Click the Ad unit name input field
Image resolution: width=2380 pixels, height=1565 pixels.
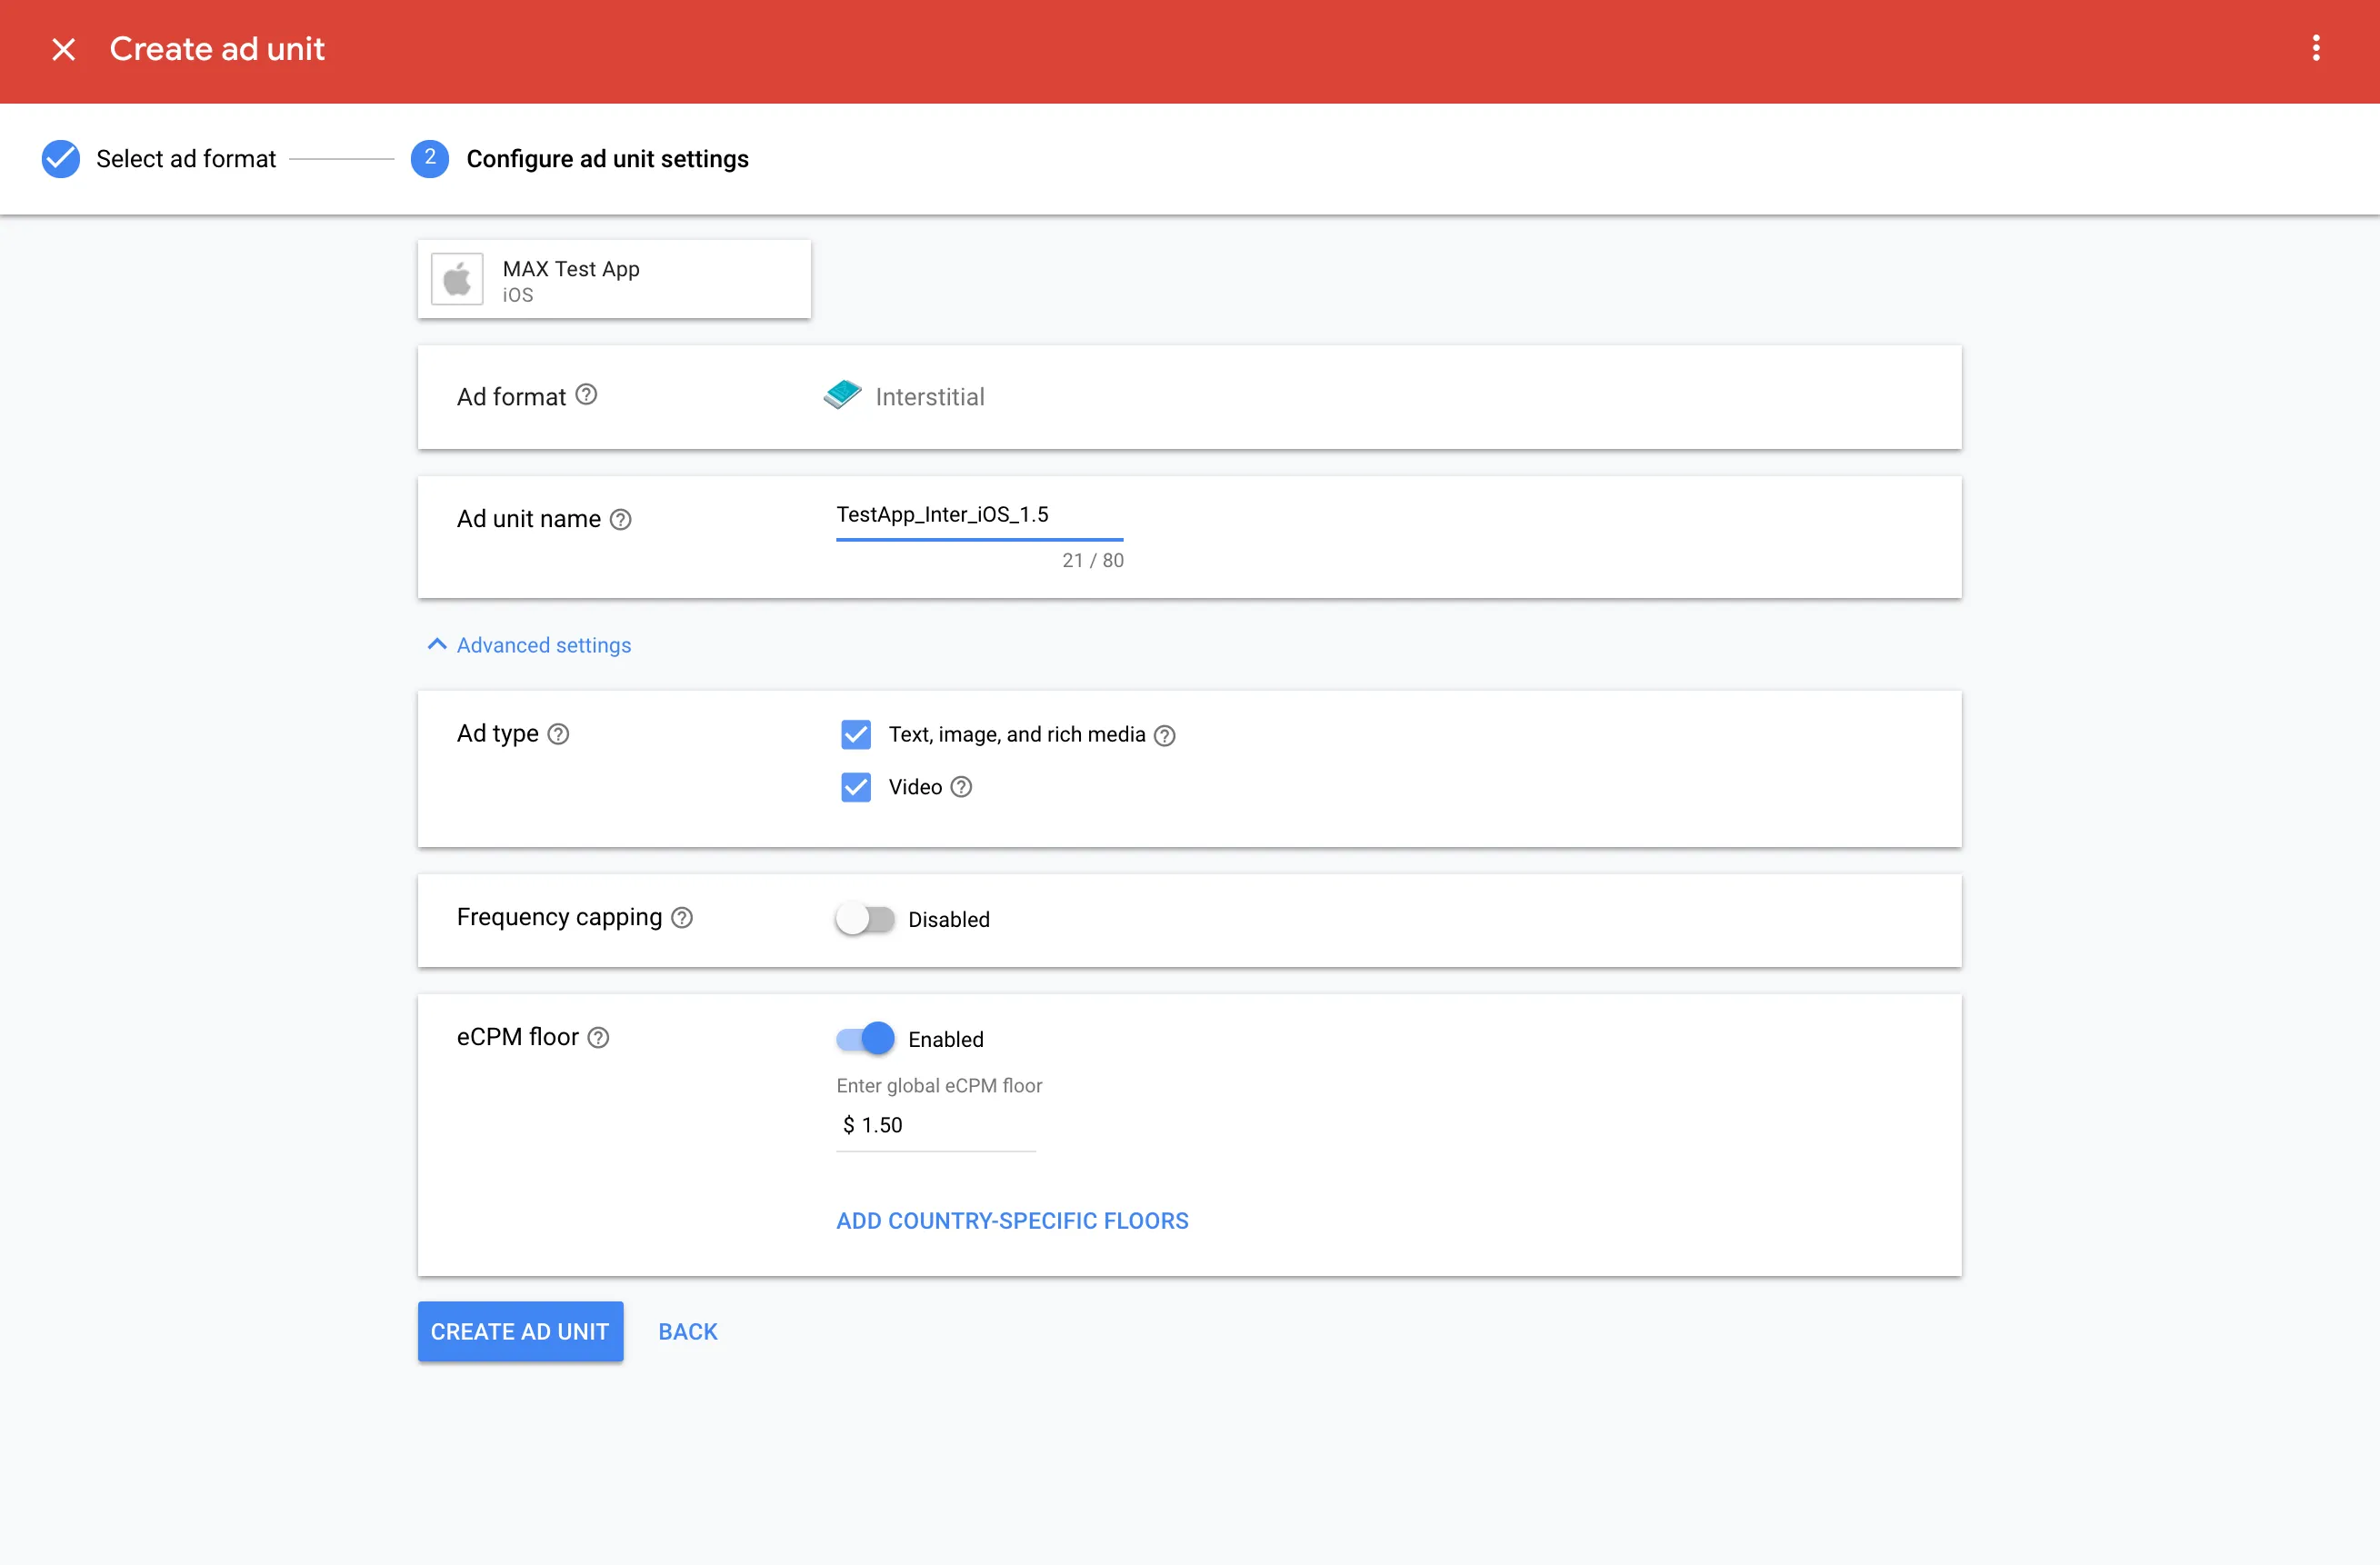point(979,516)
